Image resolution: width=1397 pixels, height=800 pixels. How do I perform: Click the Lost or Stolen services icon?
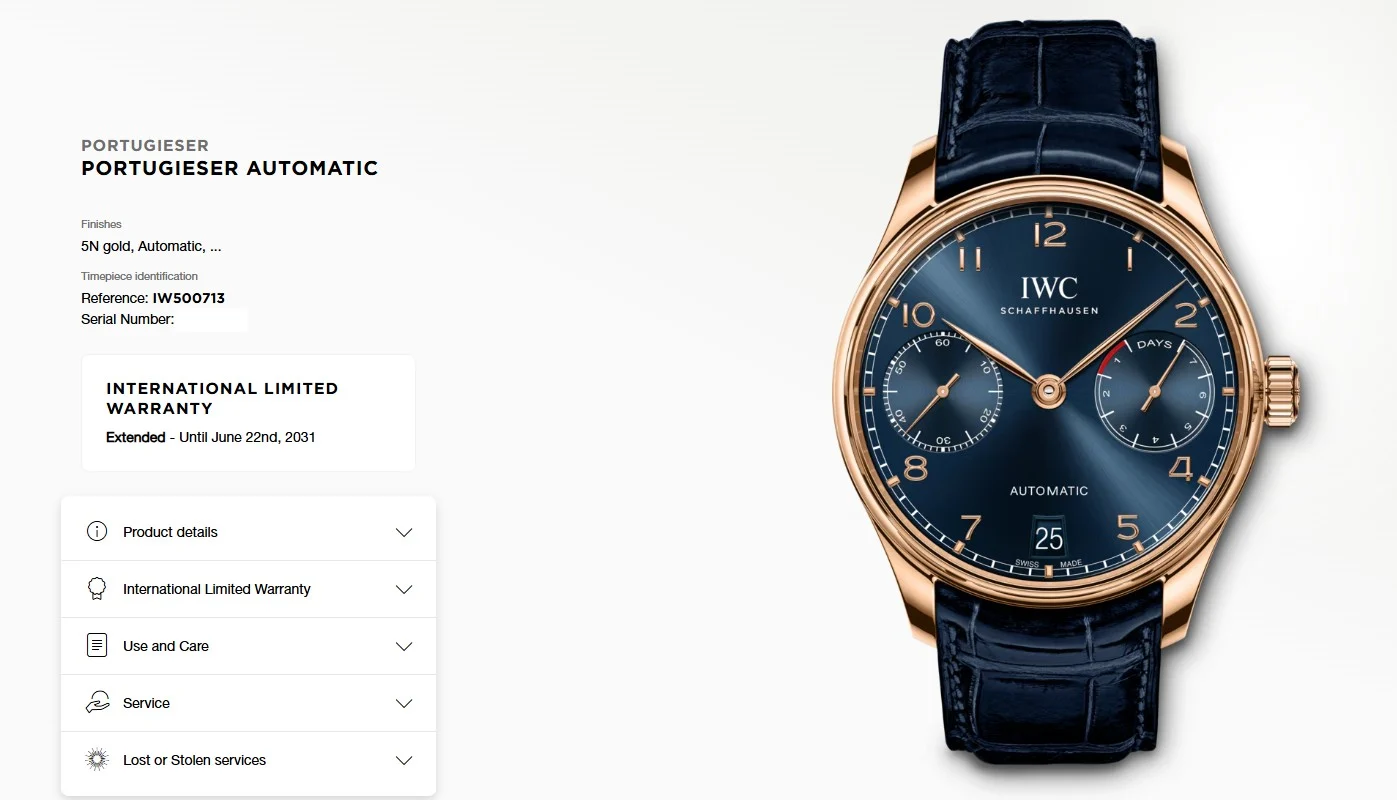(97, 759)
